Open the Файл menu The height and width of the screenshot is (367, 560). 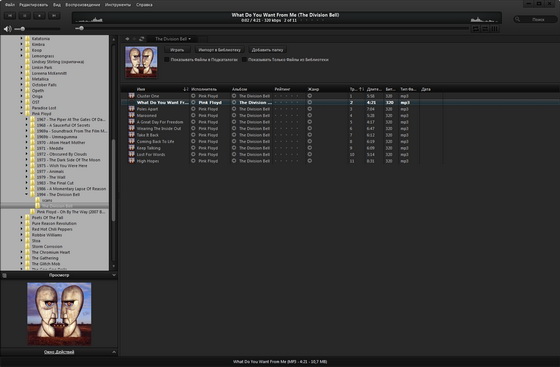coord(10,5)
